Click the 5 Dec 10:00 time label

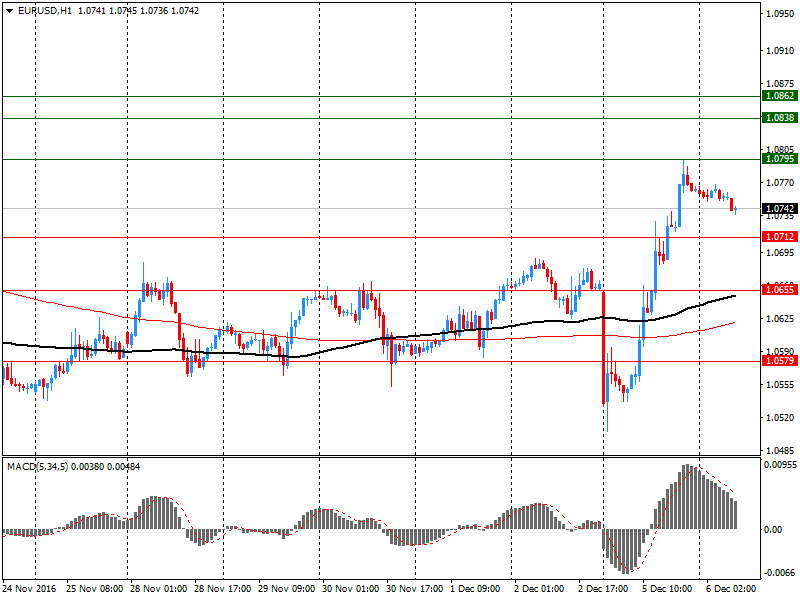coord(667,589)
